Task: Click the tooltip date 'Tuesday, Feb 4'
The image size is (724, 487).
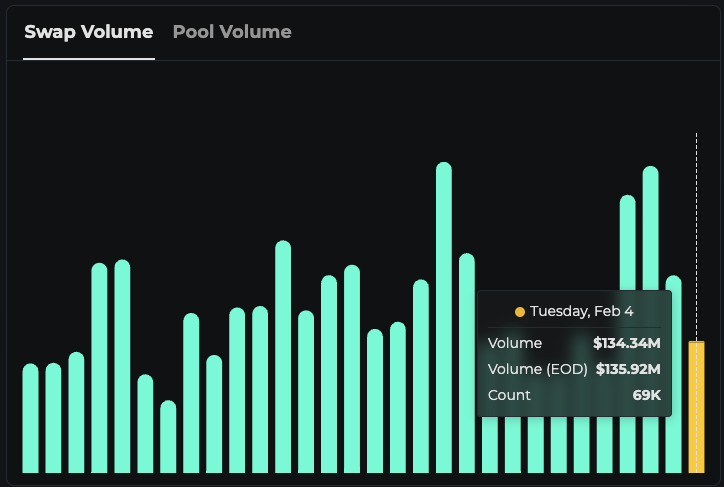Action: (581, 312)
